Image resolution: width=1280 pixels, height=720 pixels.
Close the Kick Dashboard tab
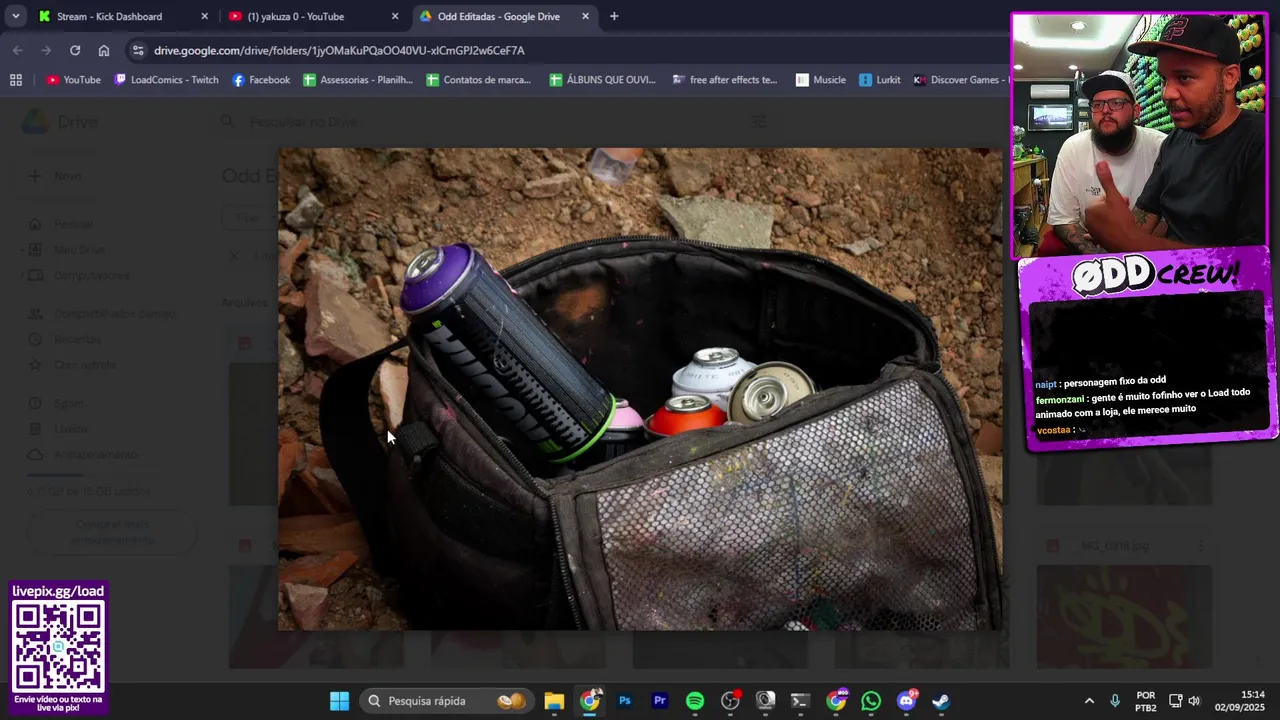coord(205,16)
